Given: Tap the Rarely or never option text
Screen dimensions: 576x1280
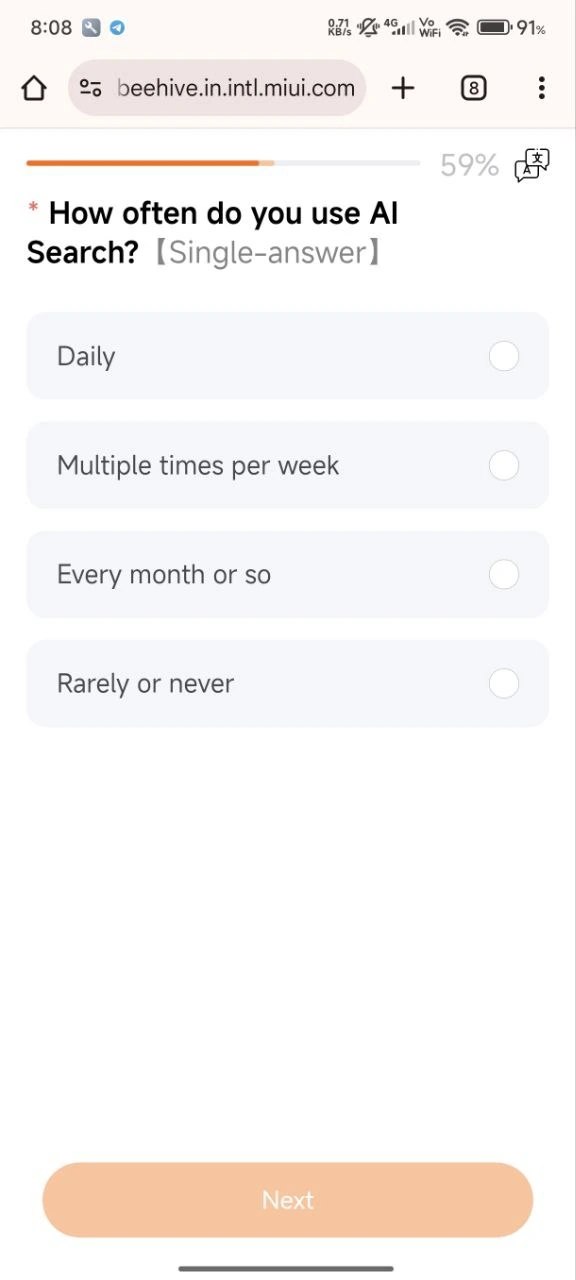Looking at the screenshot, I should click(145, 684).
